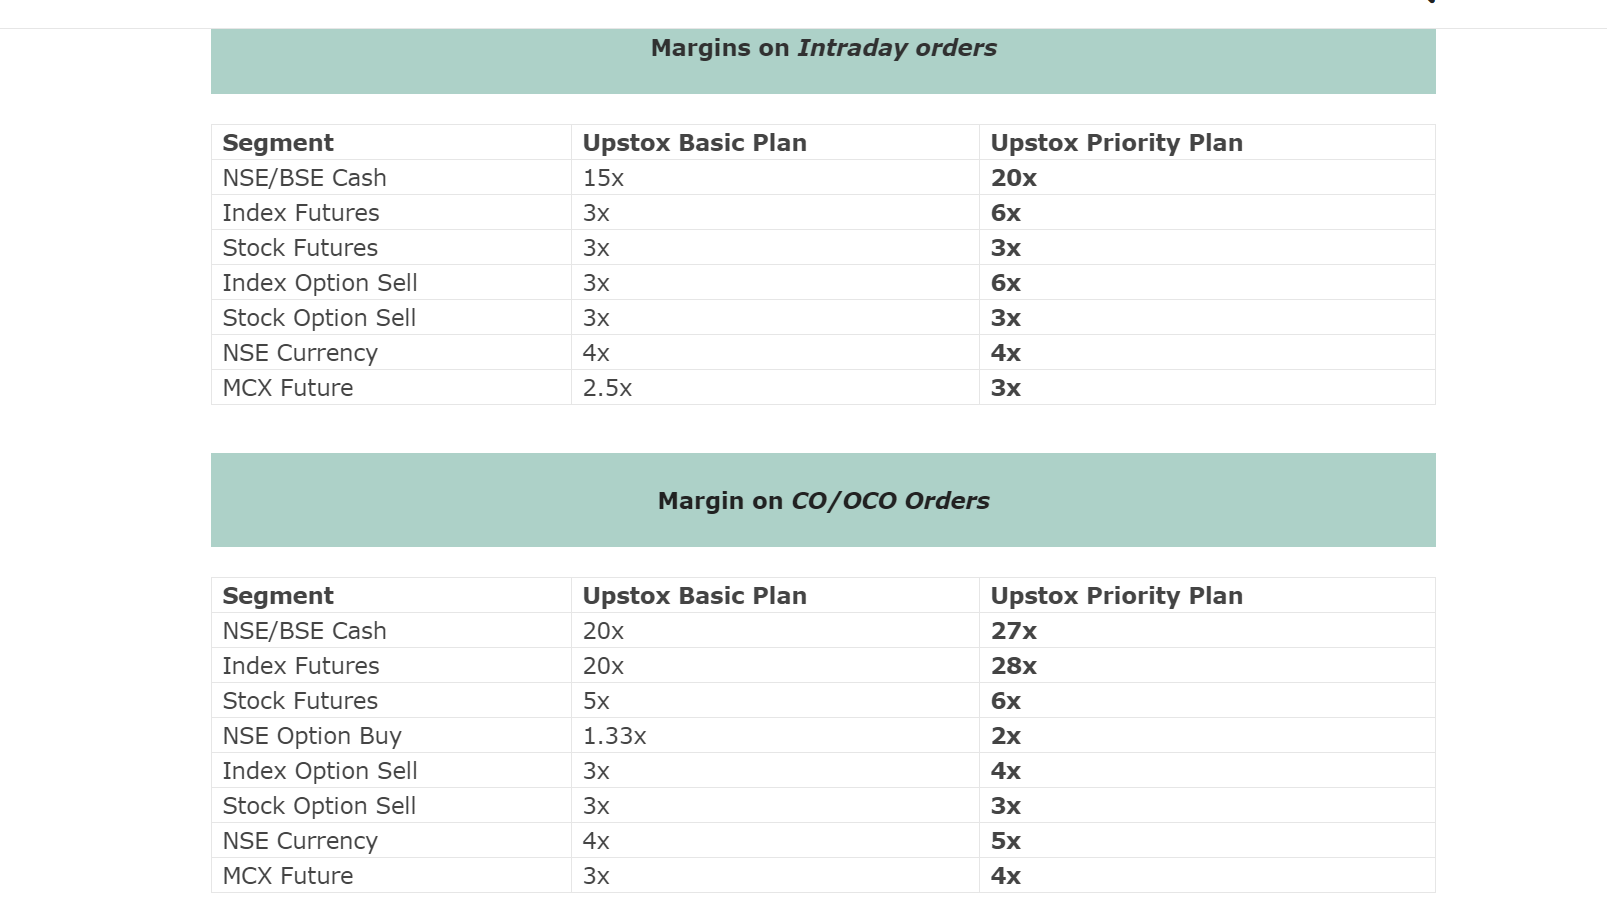Screen dimensions: 1607x911
Task: Click Stock Option Sell in Intraday table
Action: tap(319, 318)
